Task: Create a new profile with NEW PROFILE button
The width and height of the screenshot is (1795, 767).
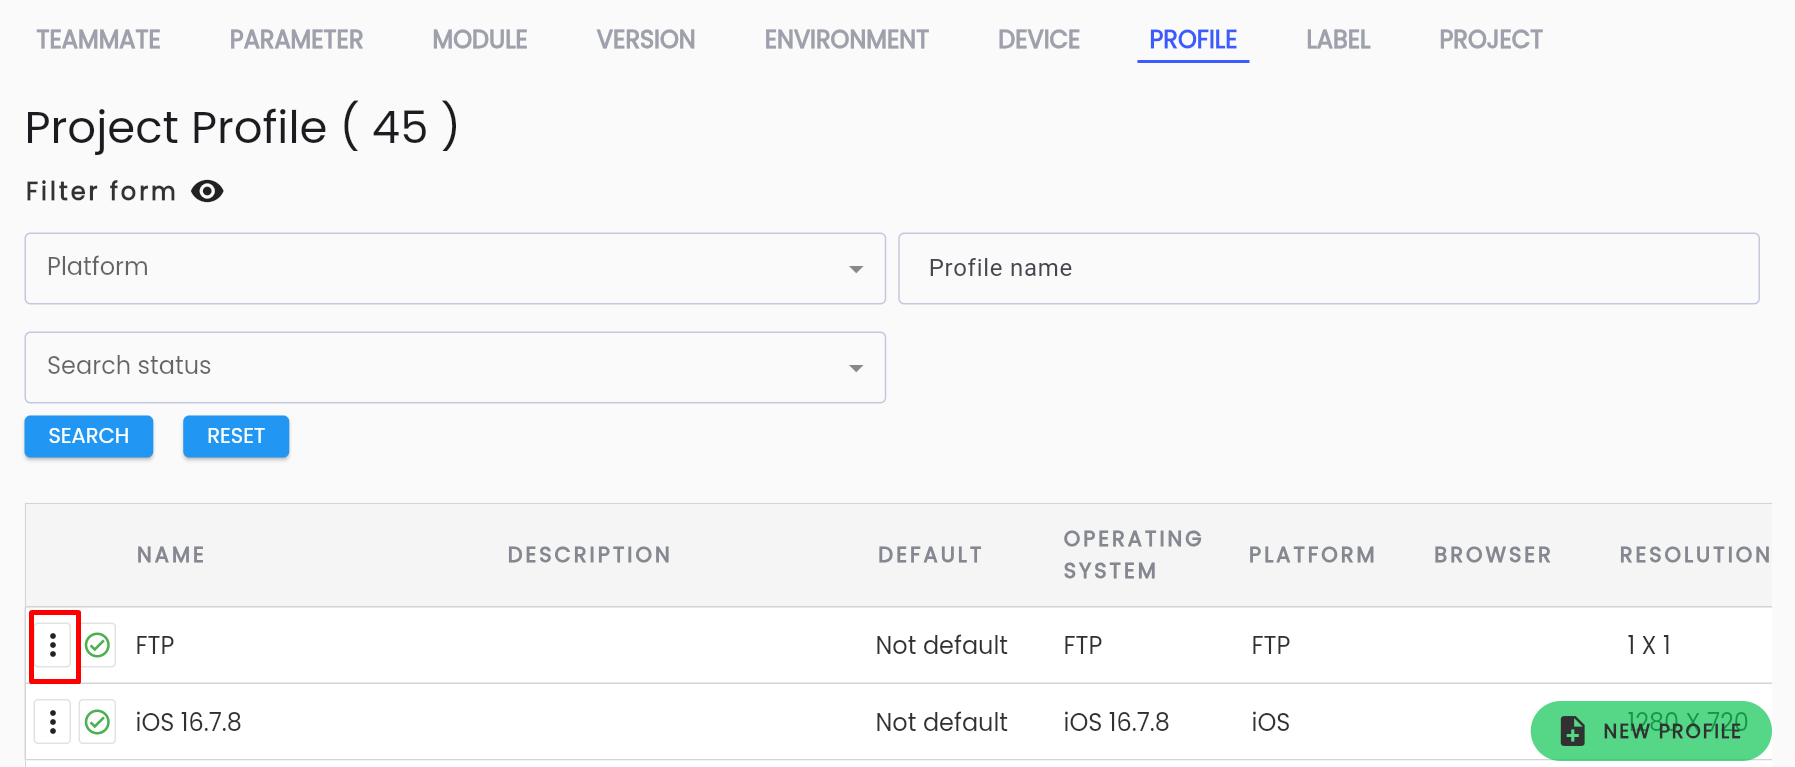Action: [1651, 731]
